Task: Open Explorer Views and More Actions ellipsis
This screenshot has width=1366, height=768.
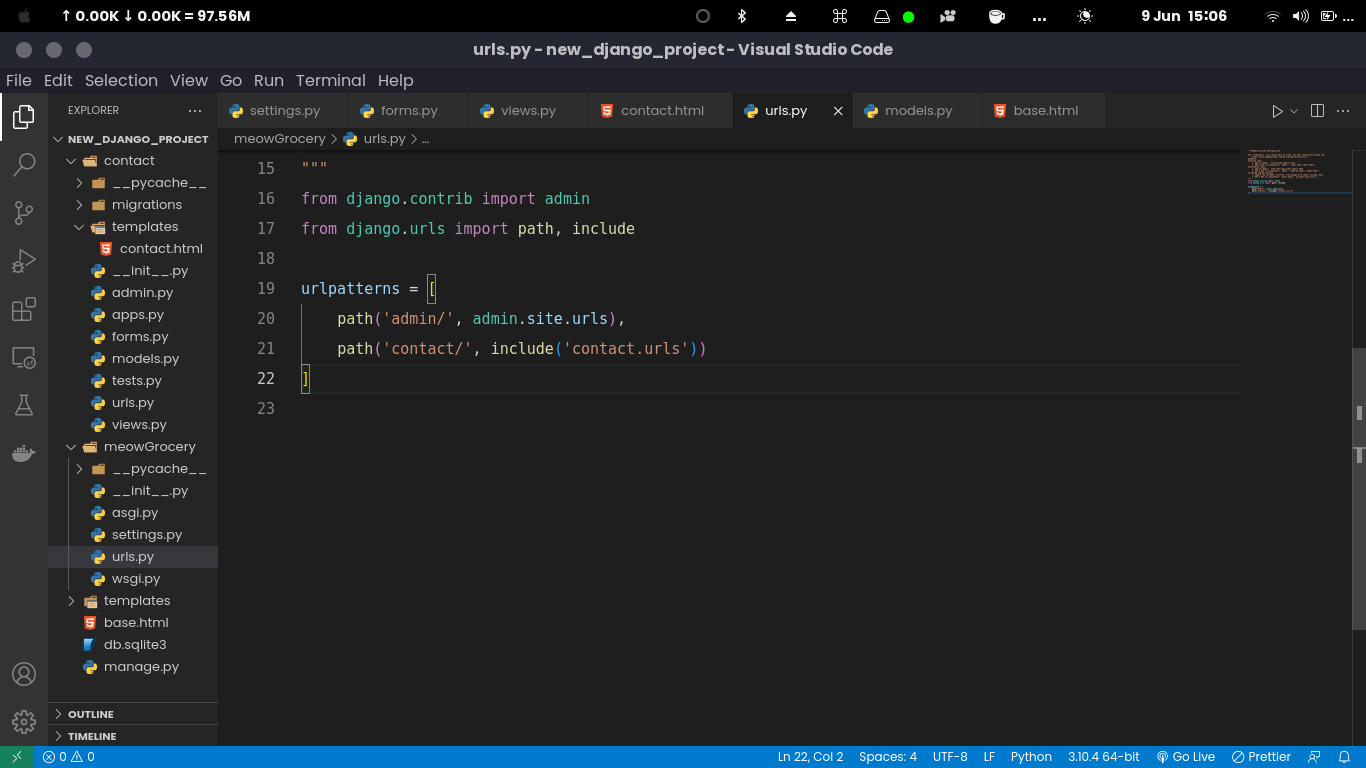Action: 194,111
